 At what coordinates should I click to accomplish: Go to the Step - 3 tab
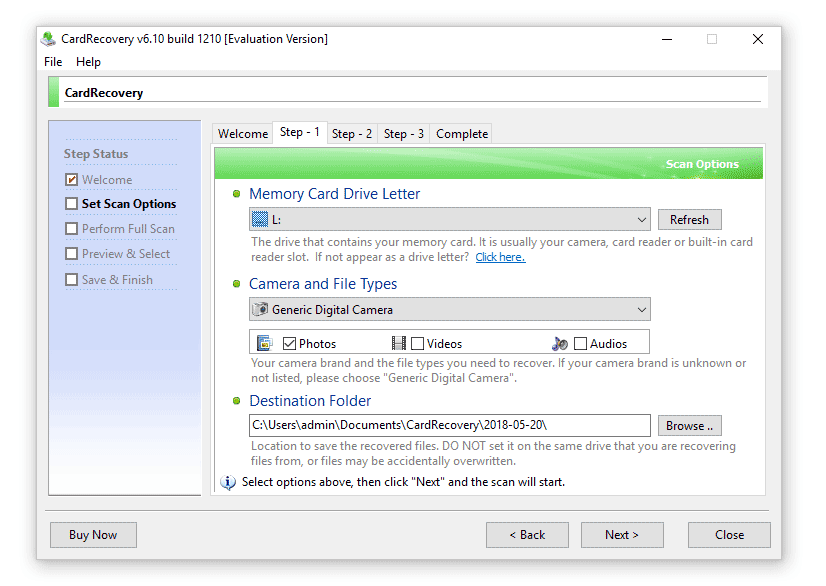pyautogui.click(x=404, y=134)
